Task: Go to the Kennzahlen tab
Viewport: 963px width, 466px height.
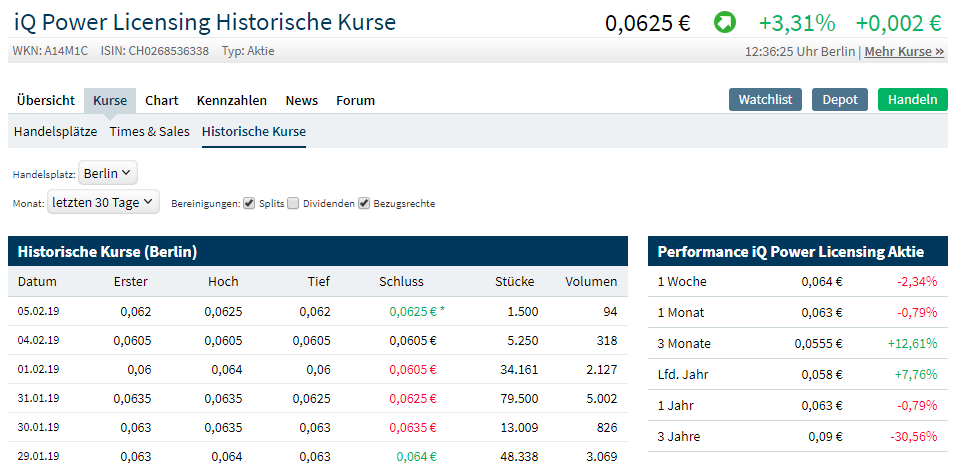Action: coord(232,100)
